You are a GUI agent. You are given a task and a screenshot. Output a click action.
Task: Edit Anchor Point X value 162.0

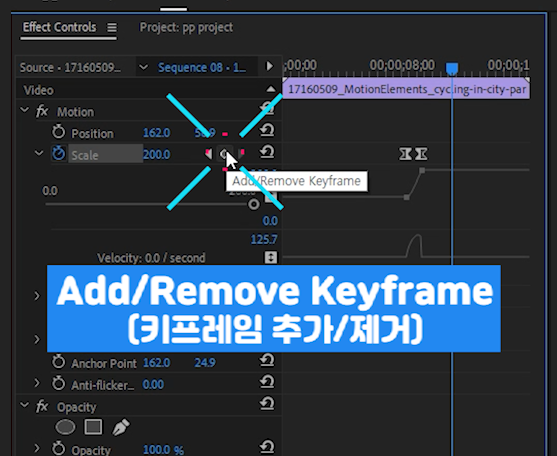156,363
